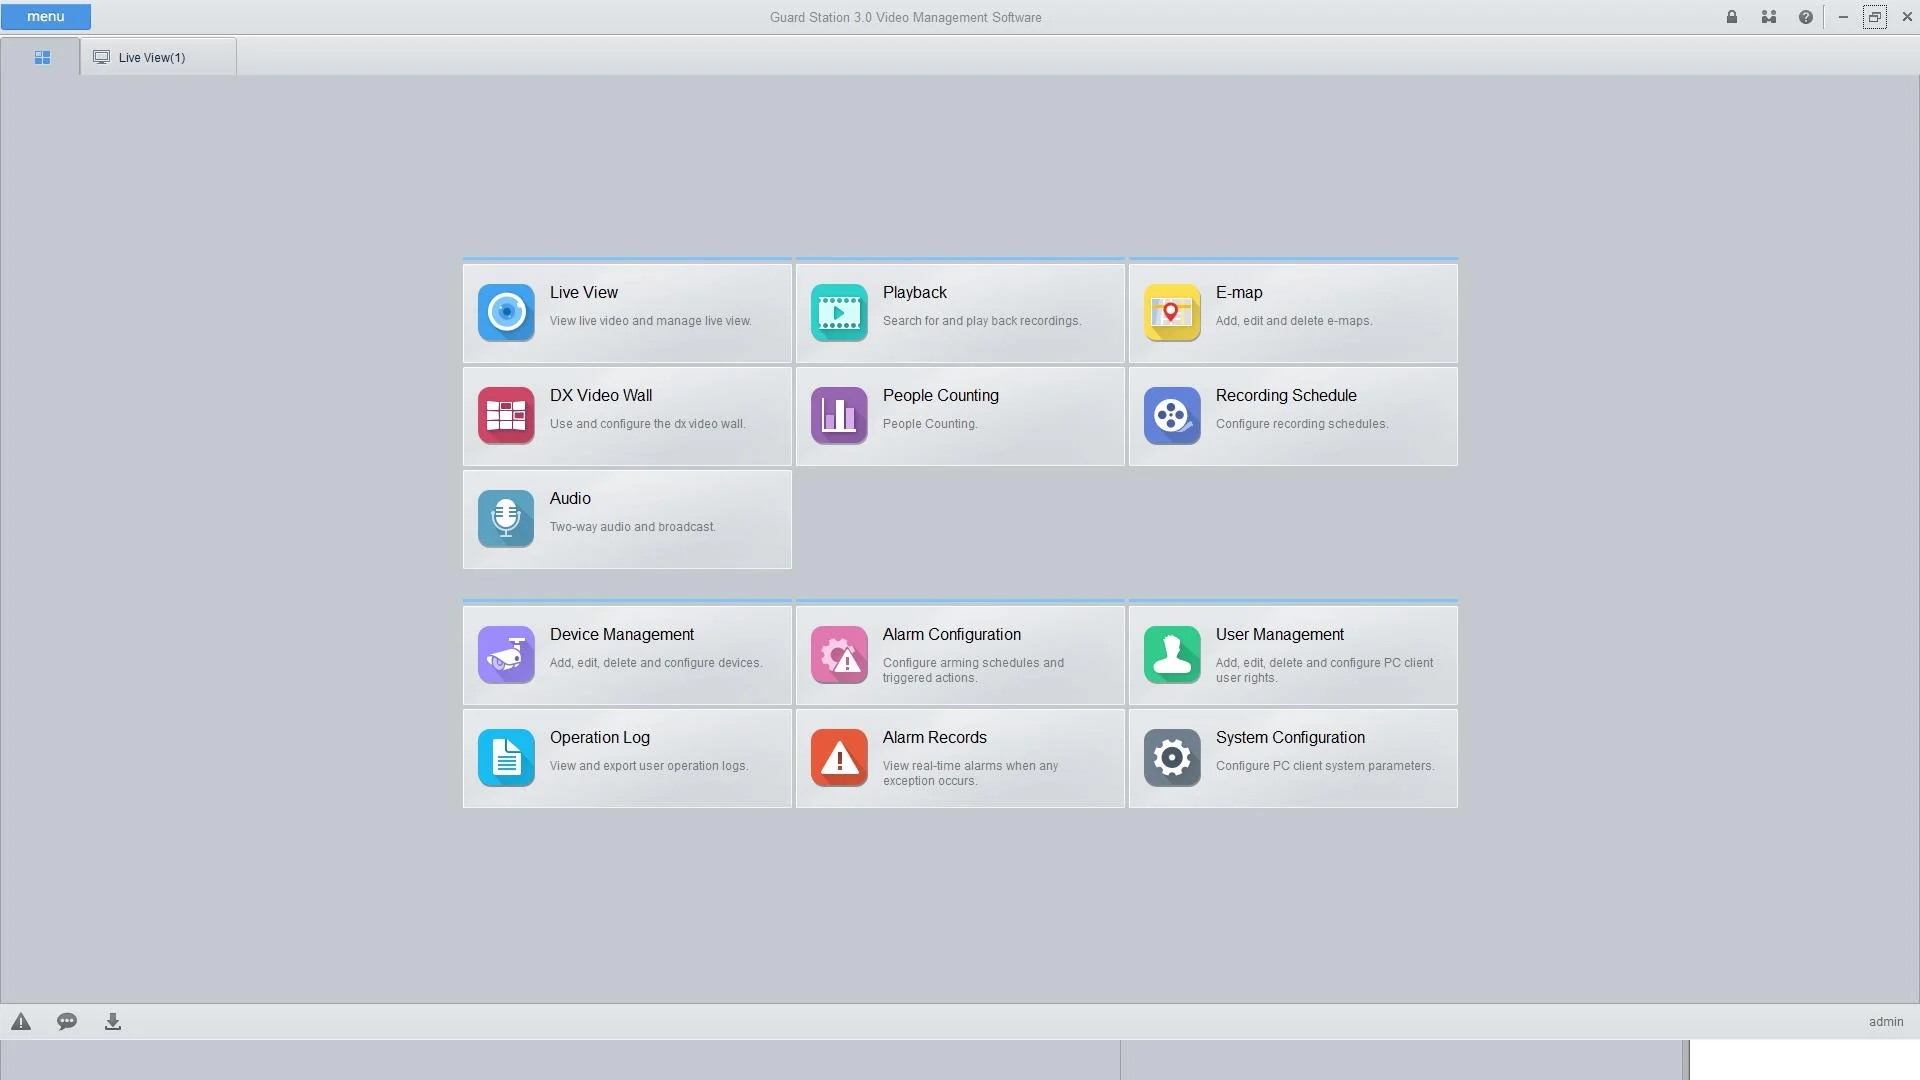Open the Audio microphone icon

[506, 519]
